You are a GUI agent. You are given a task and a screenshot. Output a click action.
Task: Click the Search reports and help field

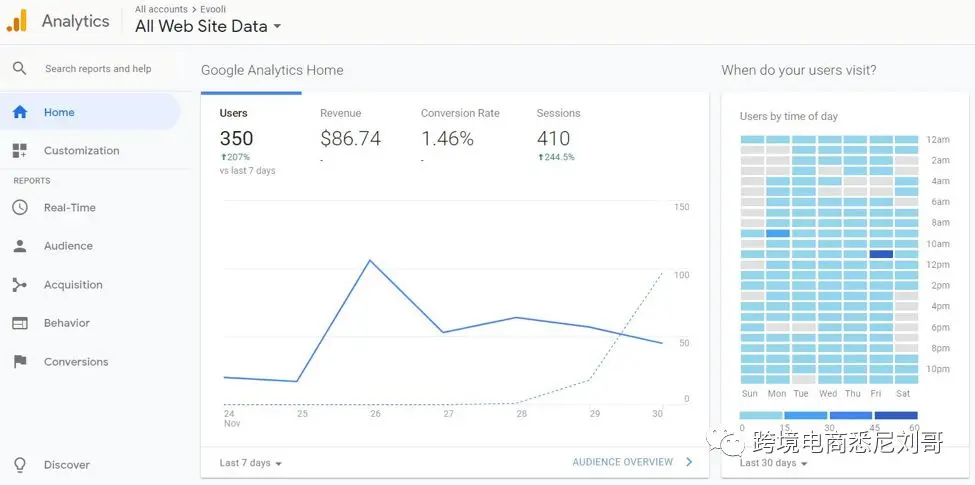(98, 69)
